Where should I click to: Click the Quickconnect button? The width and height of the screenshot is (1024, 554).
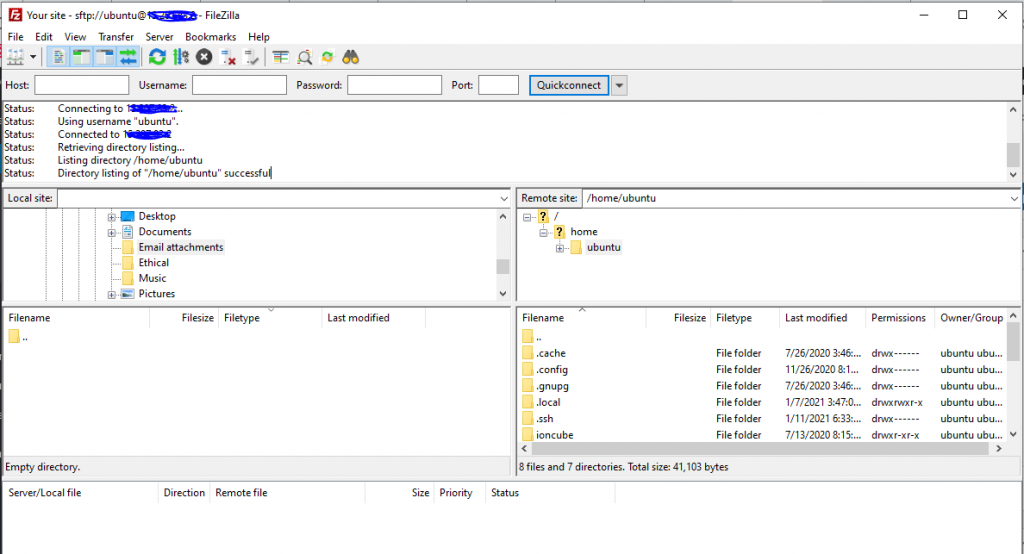click(x=569, y=85)
